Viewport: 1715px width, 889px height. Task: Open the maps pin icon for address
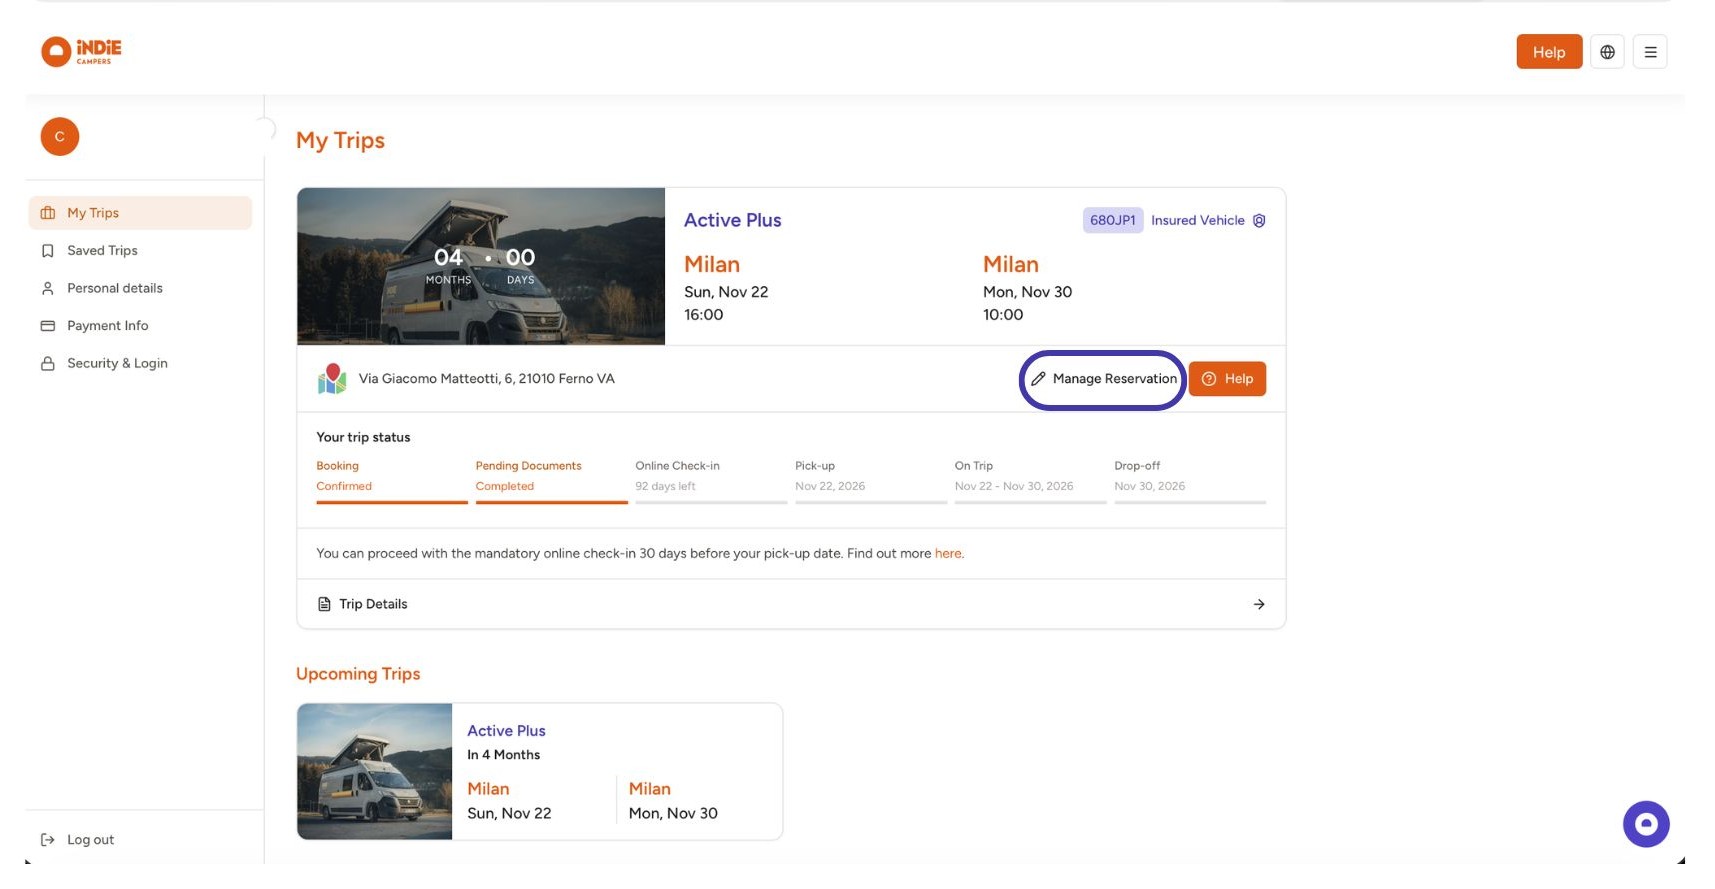point(332,379)
